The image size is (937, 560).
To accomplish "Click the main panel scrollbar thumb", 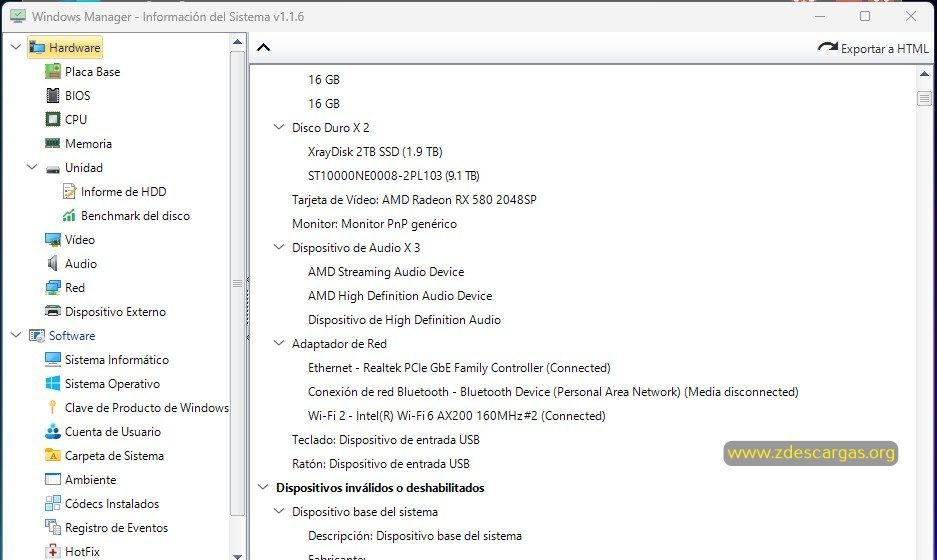I will pyautogui.click(x=924, y=99).
